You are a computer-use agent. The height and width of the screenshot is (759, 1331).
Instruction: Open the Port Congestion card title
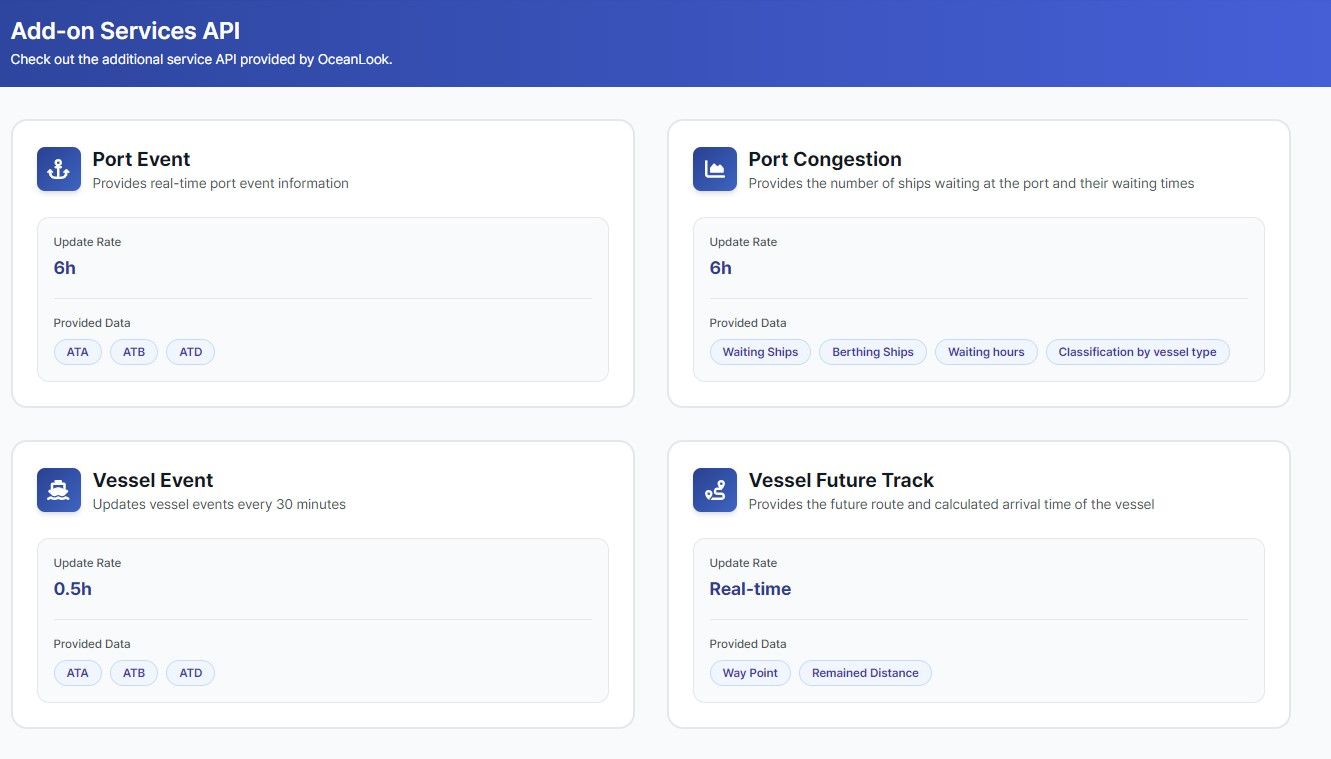(x=824, y=159)
